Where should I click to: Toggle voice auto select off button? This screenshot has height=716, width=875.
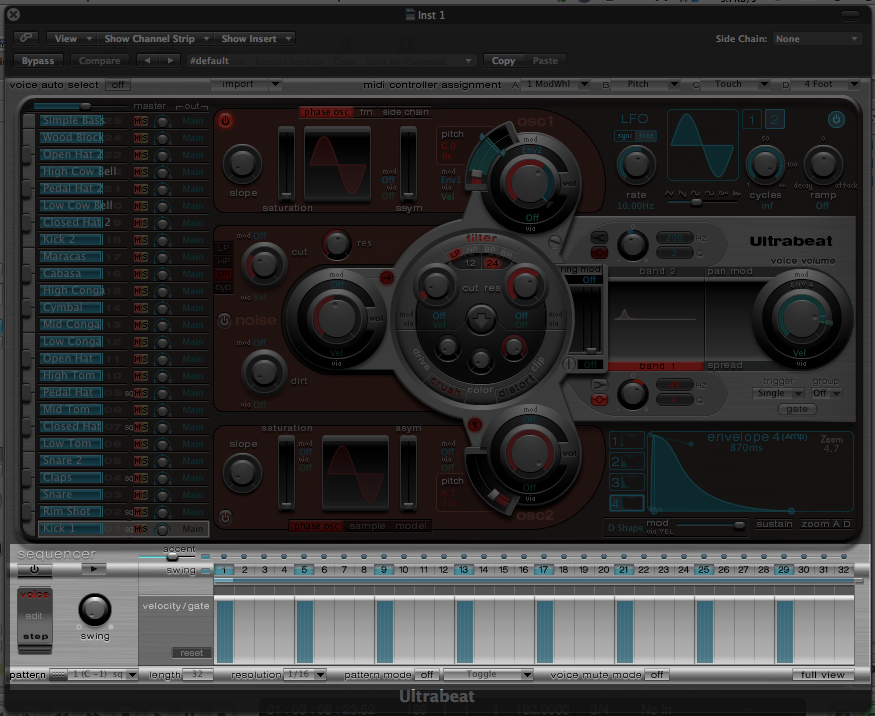pos(118,85)
